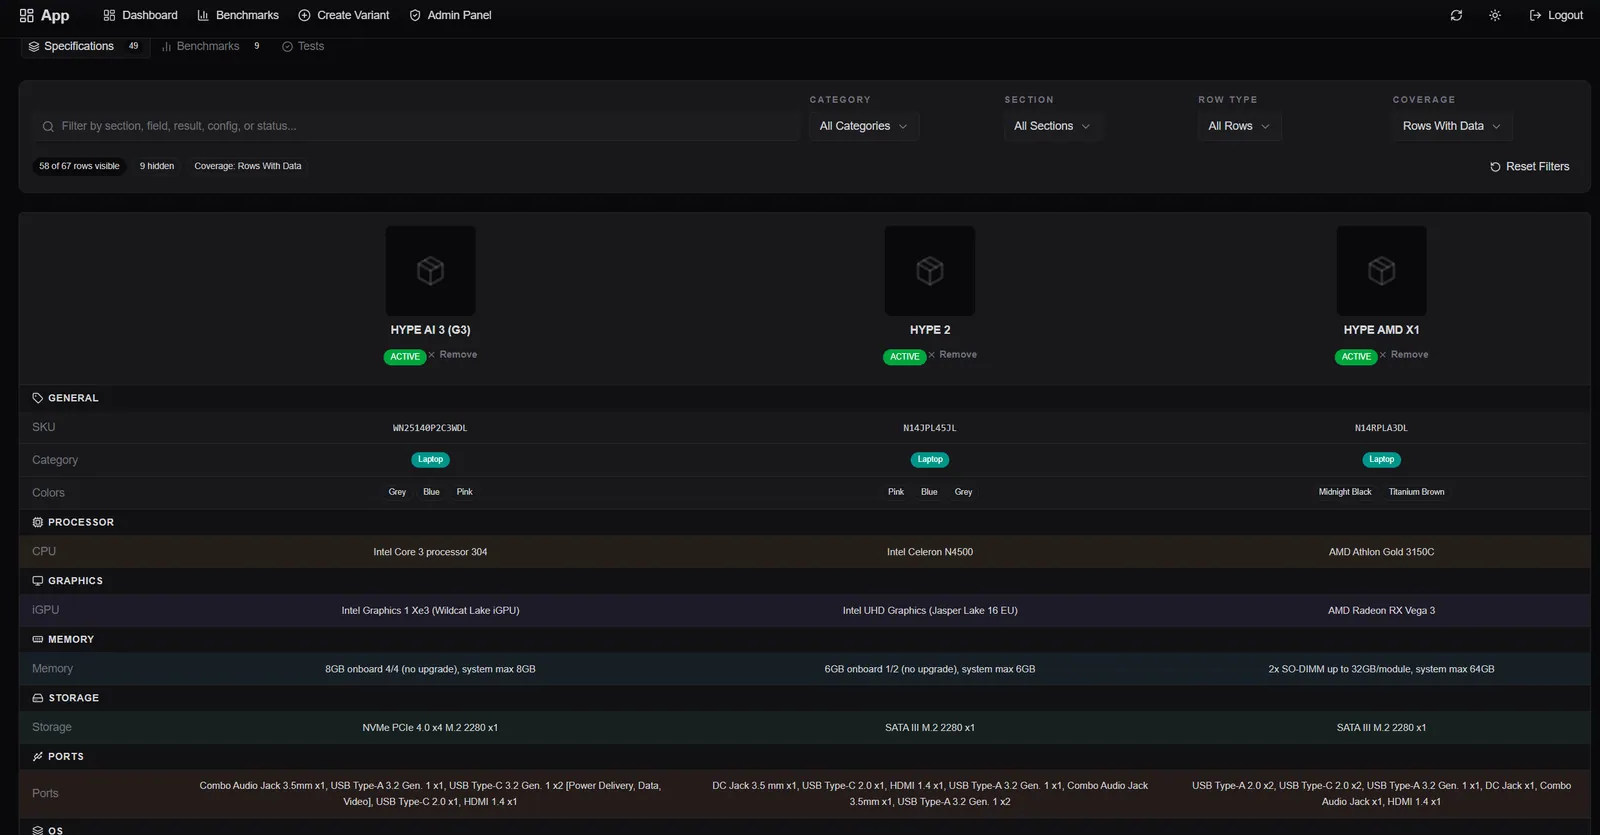Switch to the Tests tab
The image size is (1600, 835).
303,46
